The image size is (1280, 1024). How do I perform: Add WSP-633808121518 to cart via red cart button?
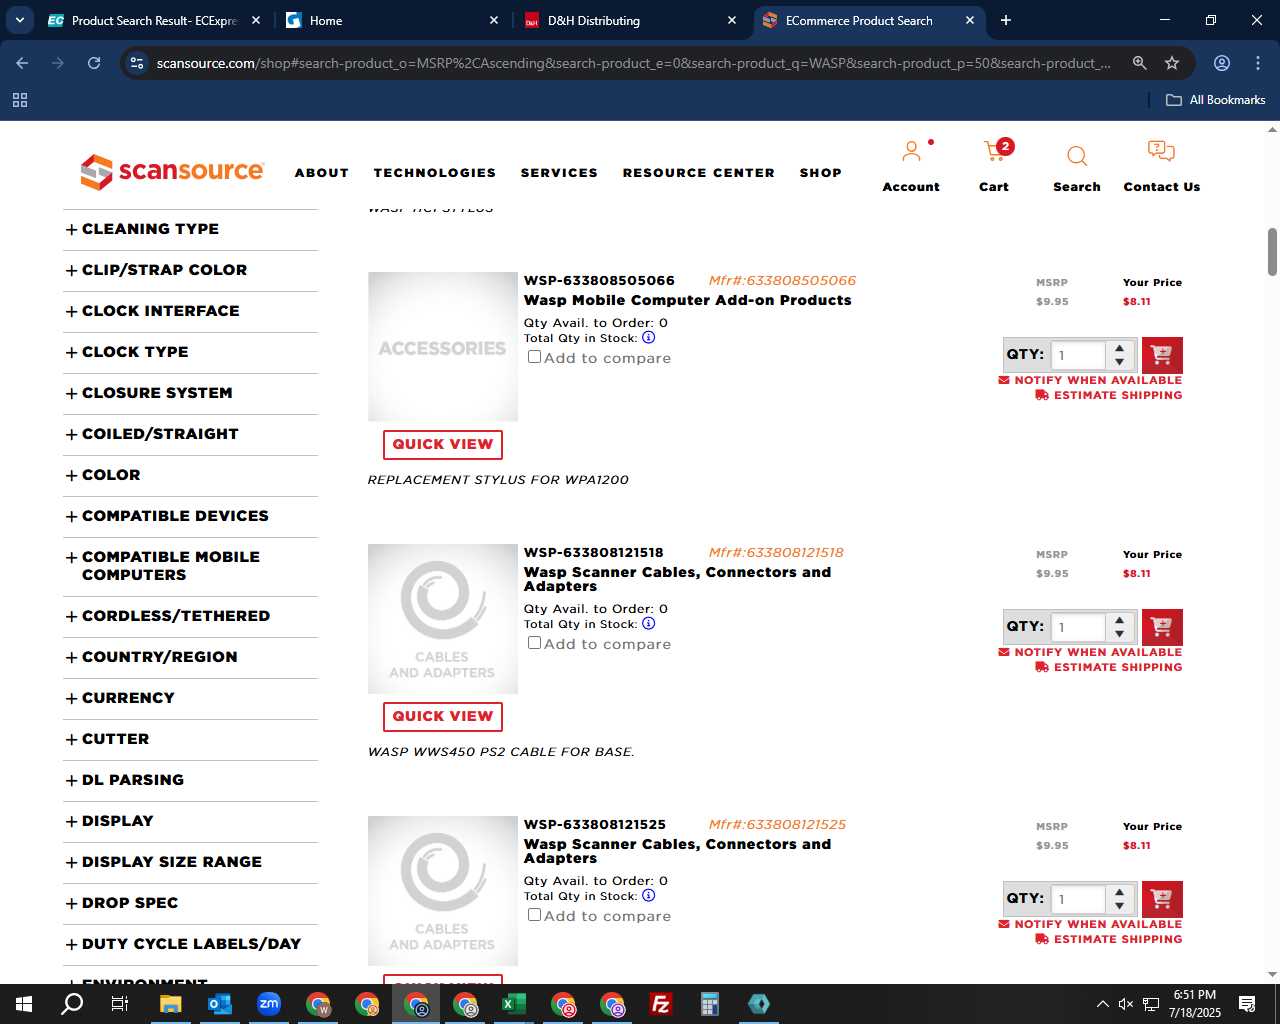point(1161,627)
